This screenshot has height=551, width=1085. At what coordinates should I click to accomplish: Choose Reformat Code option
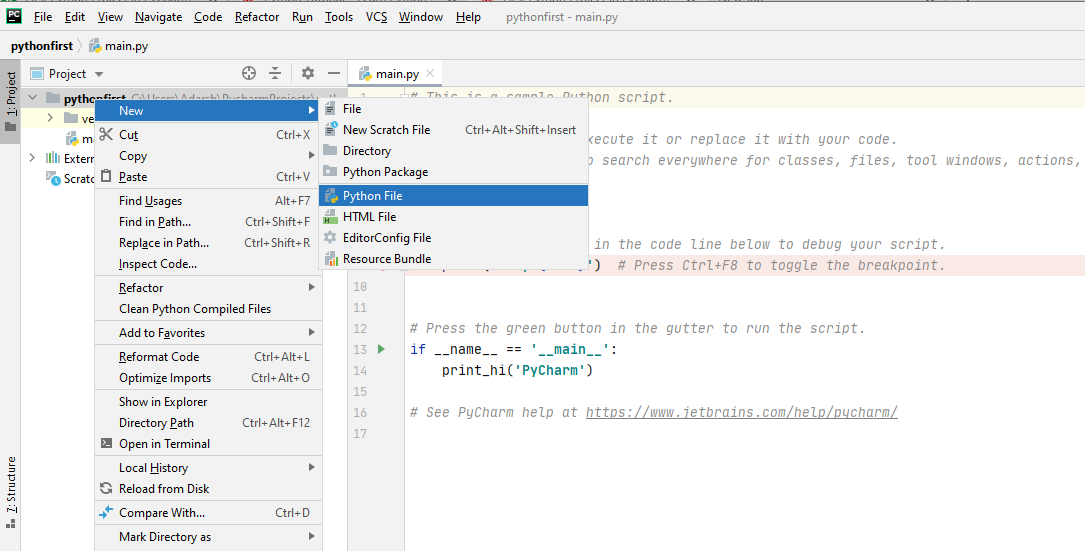(208, 356)
